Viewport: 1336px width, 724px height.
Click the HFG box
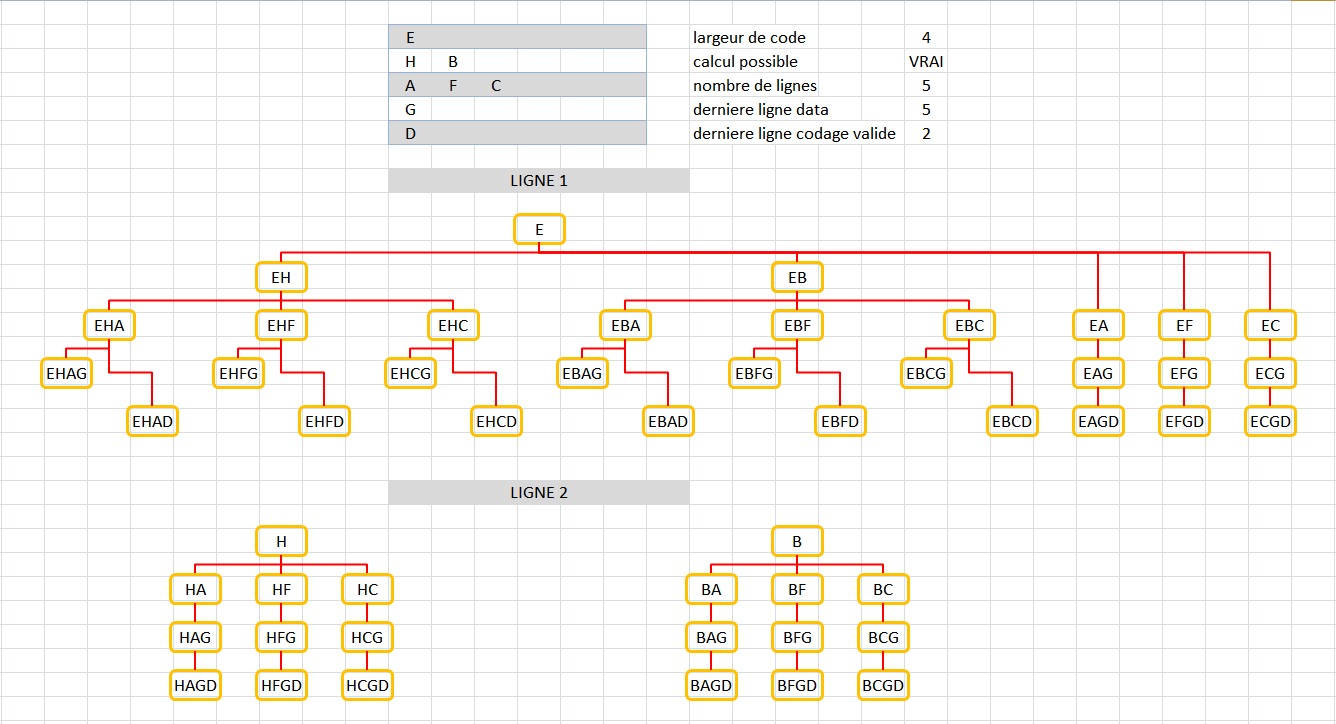point(281,637)
